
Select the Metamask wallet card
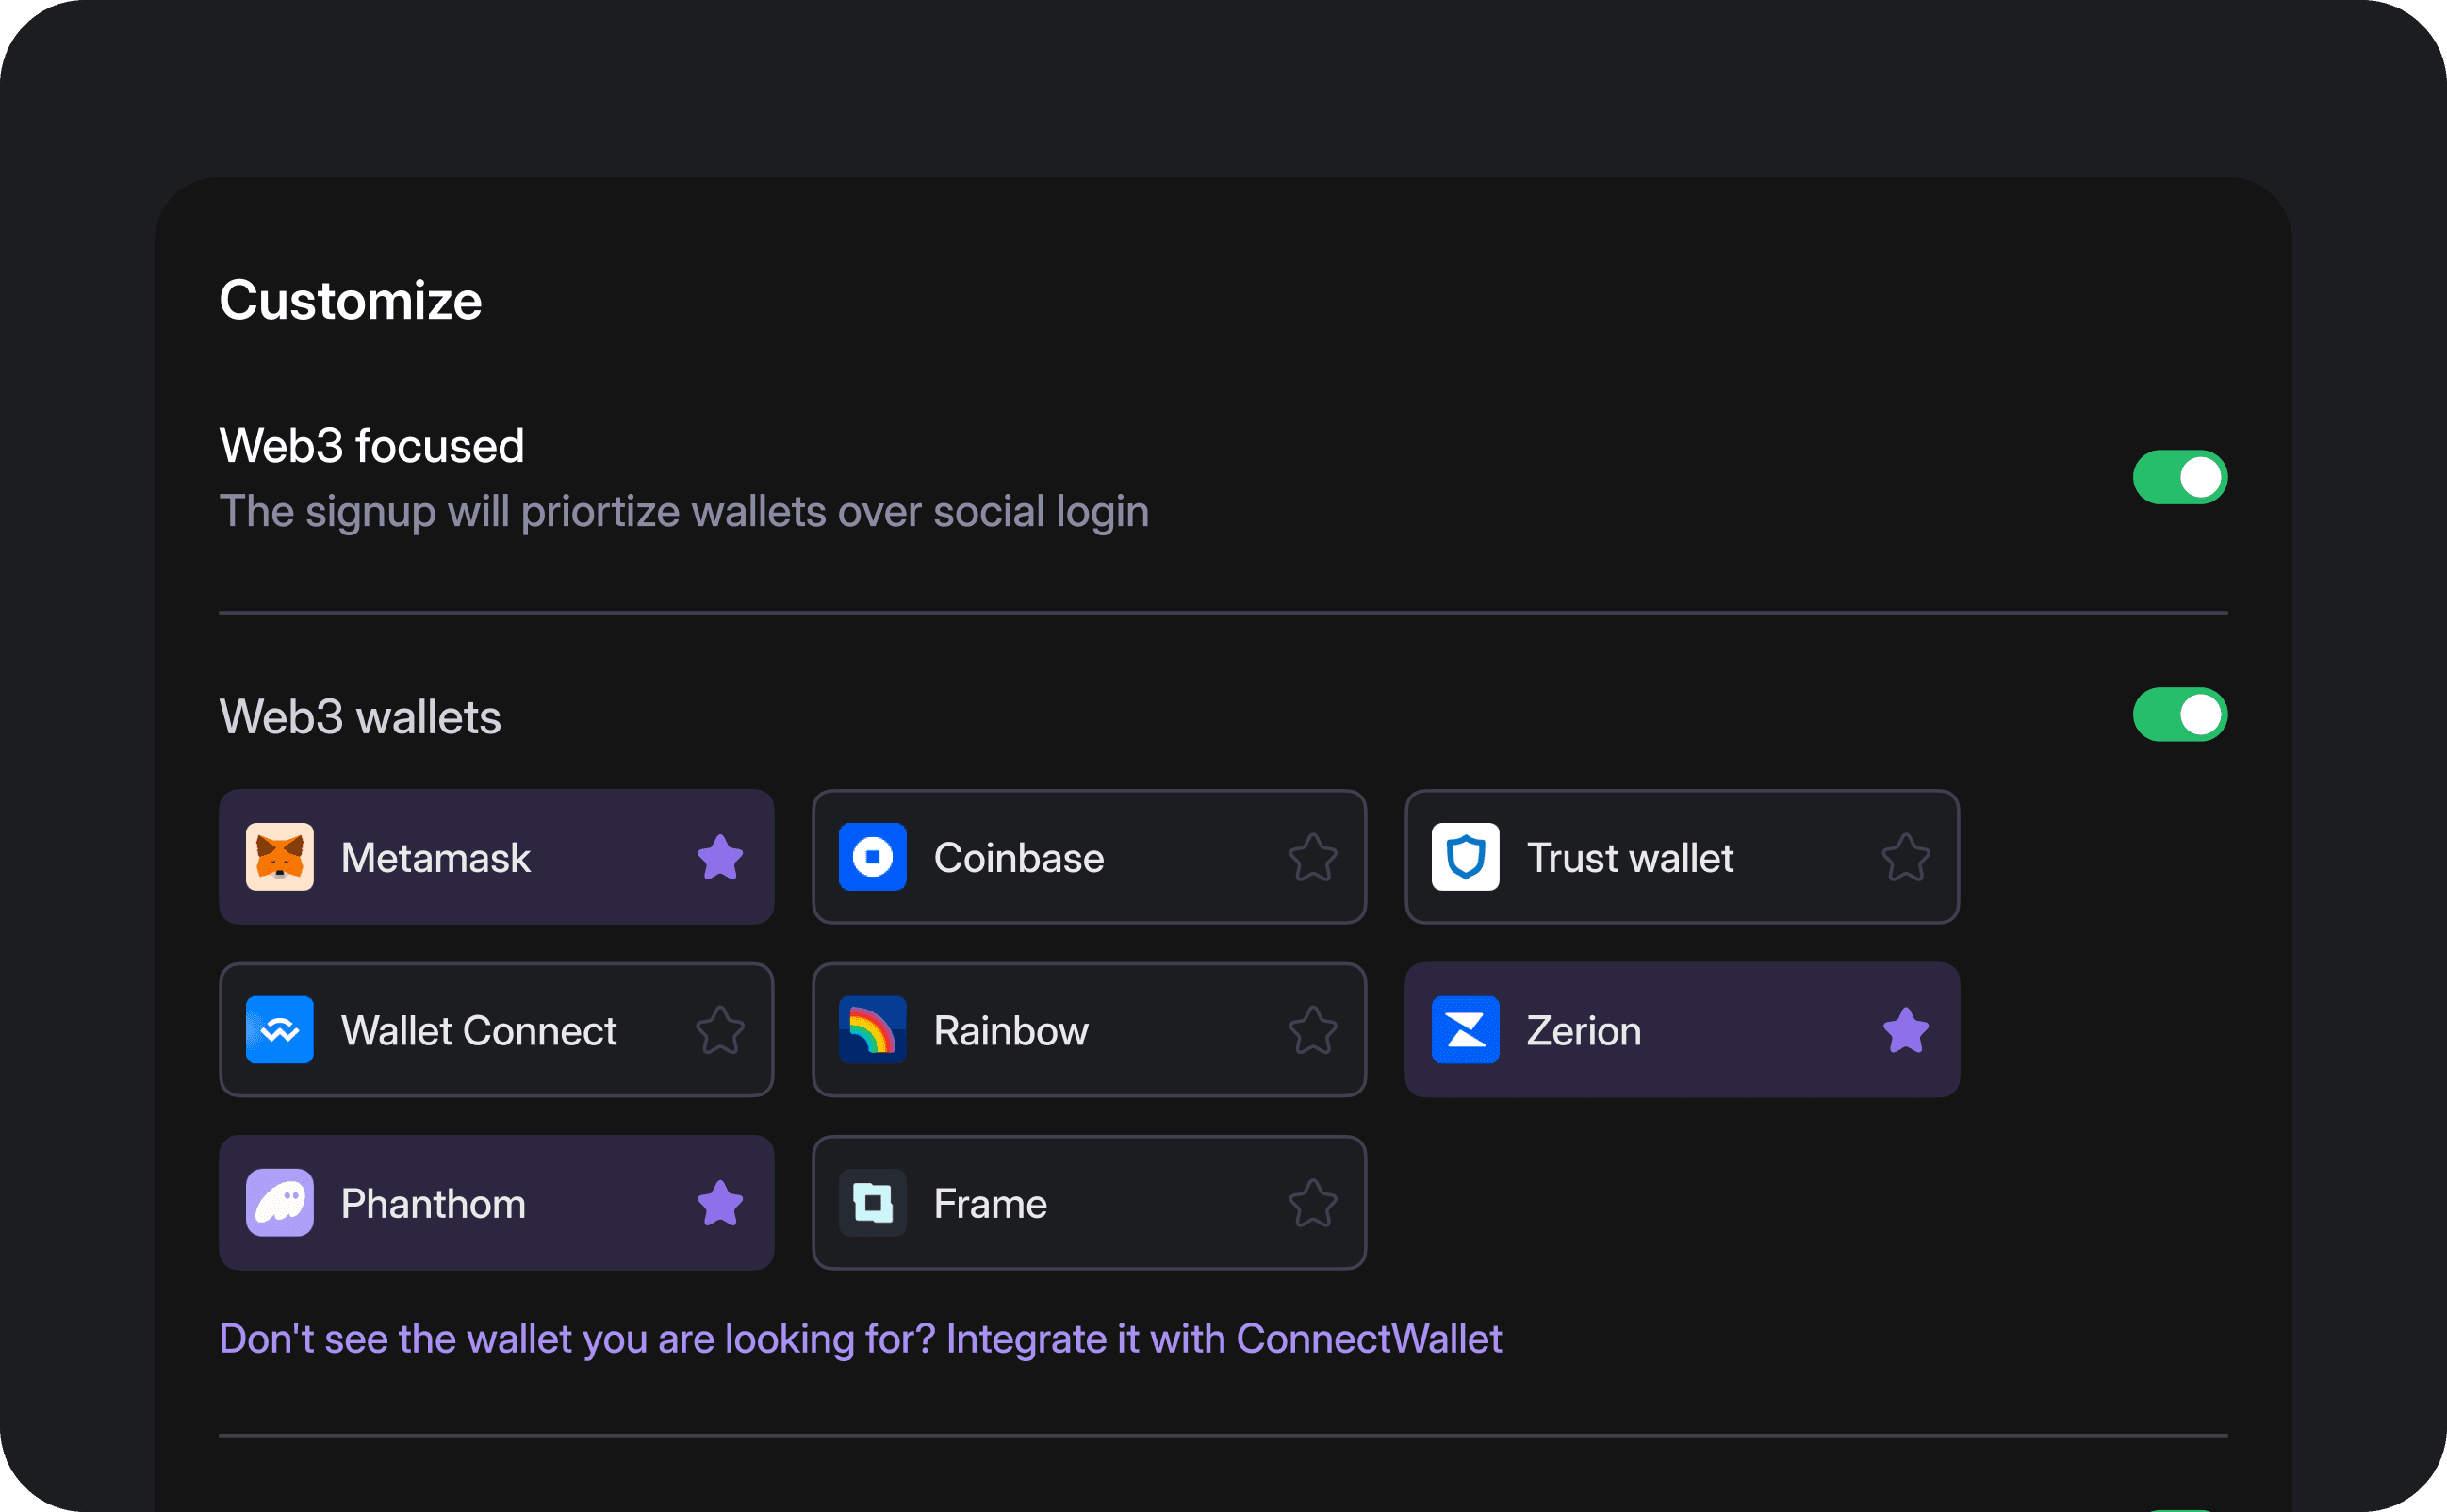click(497, 857)
